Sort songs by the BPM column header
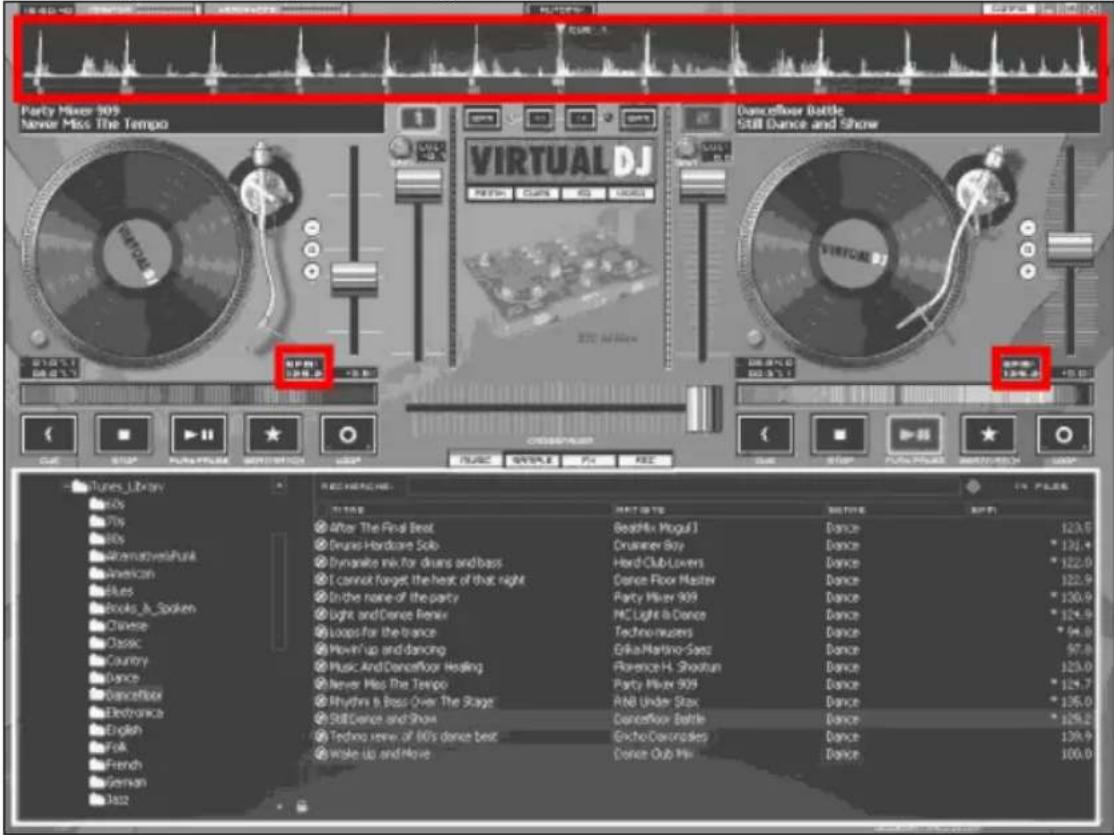Viewport: 1114px width, 835px height. pos(983,510)
